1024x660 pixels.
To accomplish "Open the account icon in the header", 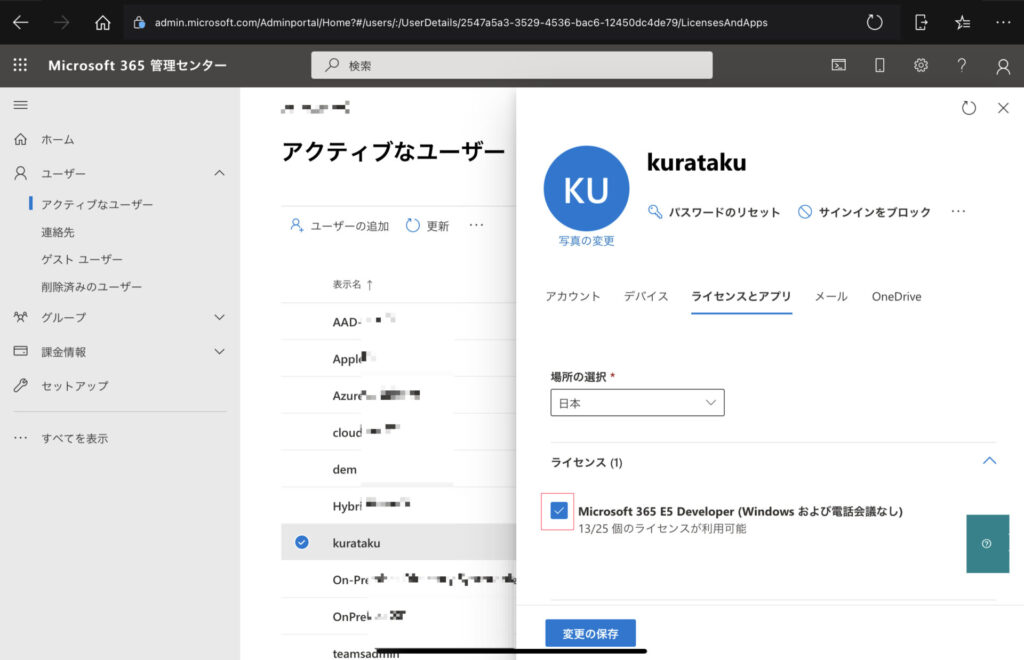I will [x=1002, y=64].
